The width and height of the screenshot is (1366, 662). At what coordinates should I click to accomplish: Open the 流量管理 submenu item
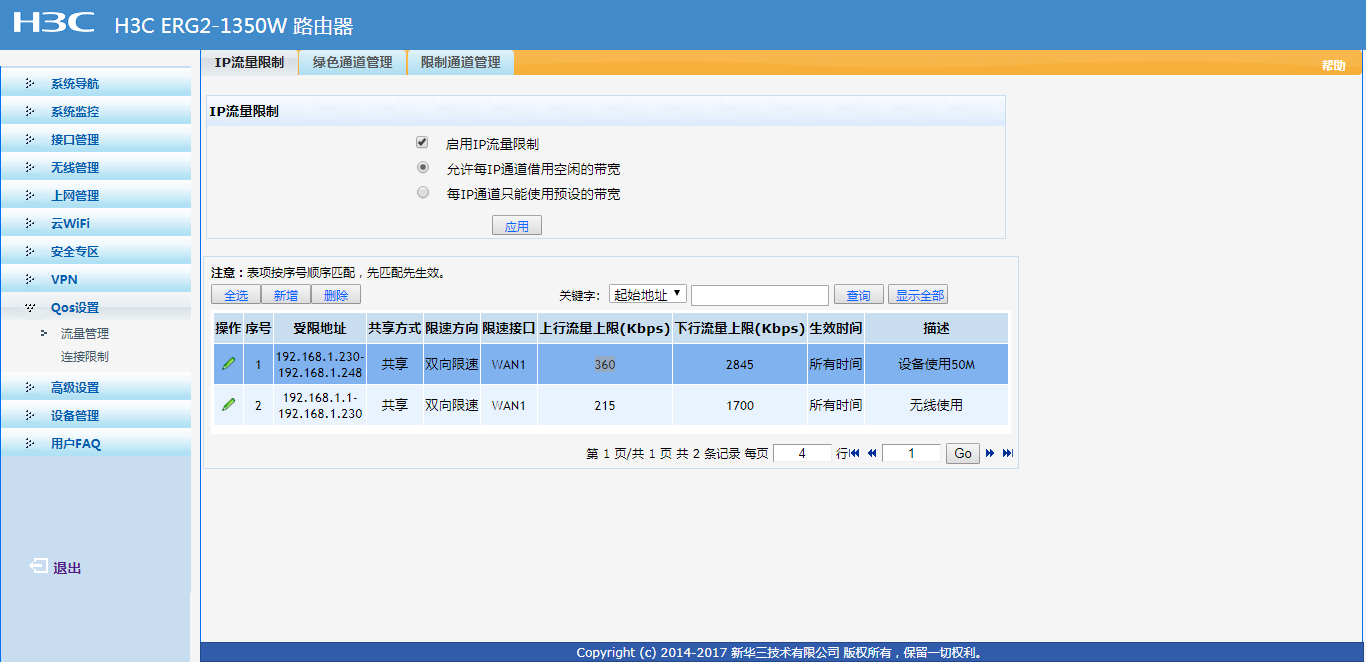coord(85,334)
